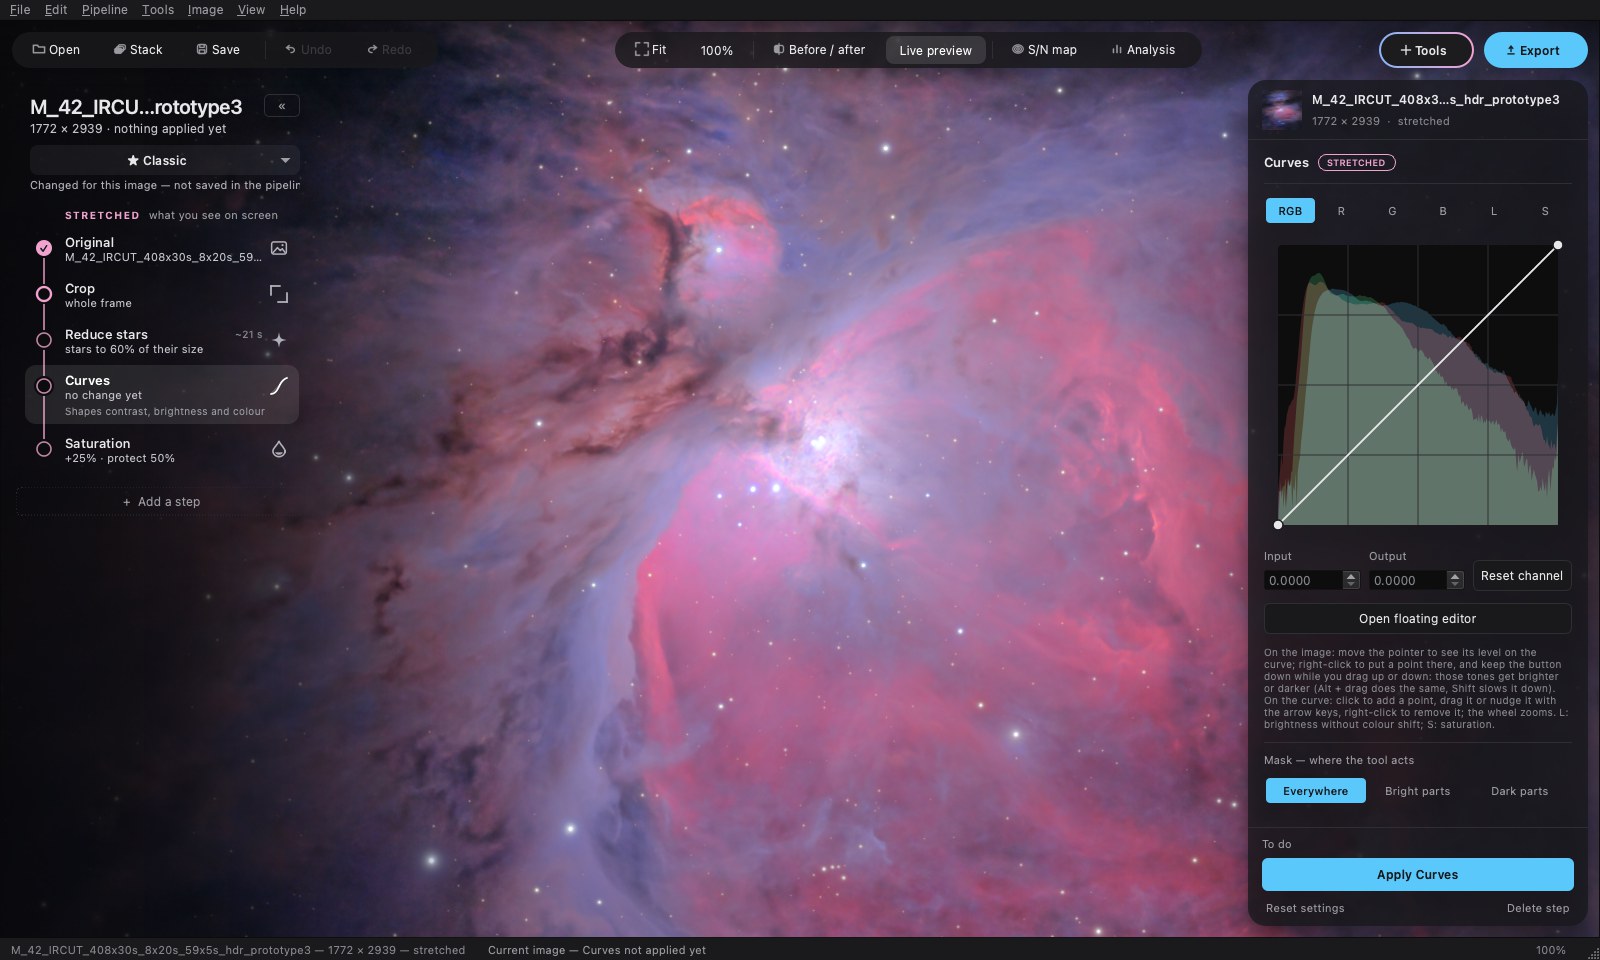Open the Pipeline menu
Viewport: 1600px width, 960px height.
pyautogui.click(x=104, y=9)
